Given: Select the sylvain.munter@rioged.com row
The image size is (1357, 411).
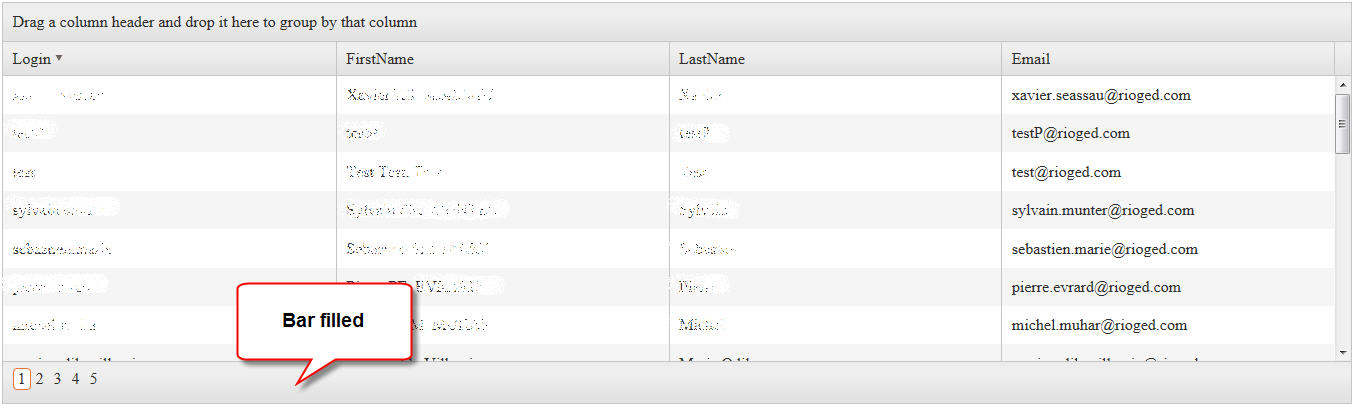Looking at the screenshot, I should (1103, 210).
